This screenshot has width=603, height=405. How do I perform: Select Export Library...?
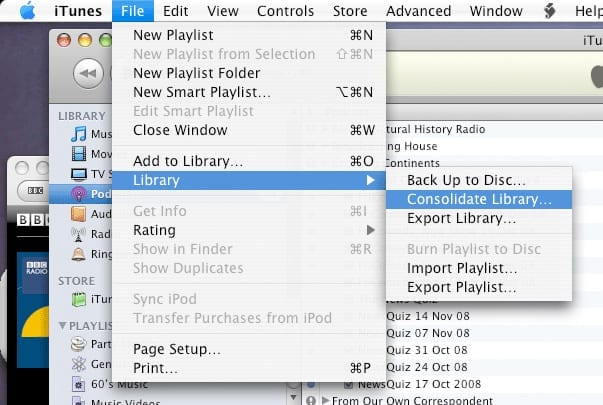[479, 218]
